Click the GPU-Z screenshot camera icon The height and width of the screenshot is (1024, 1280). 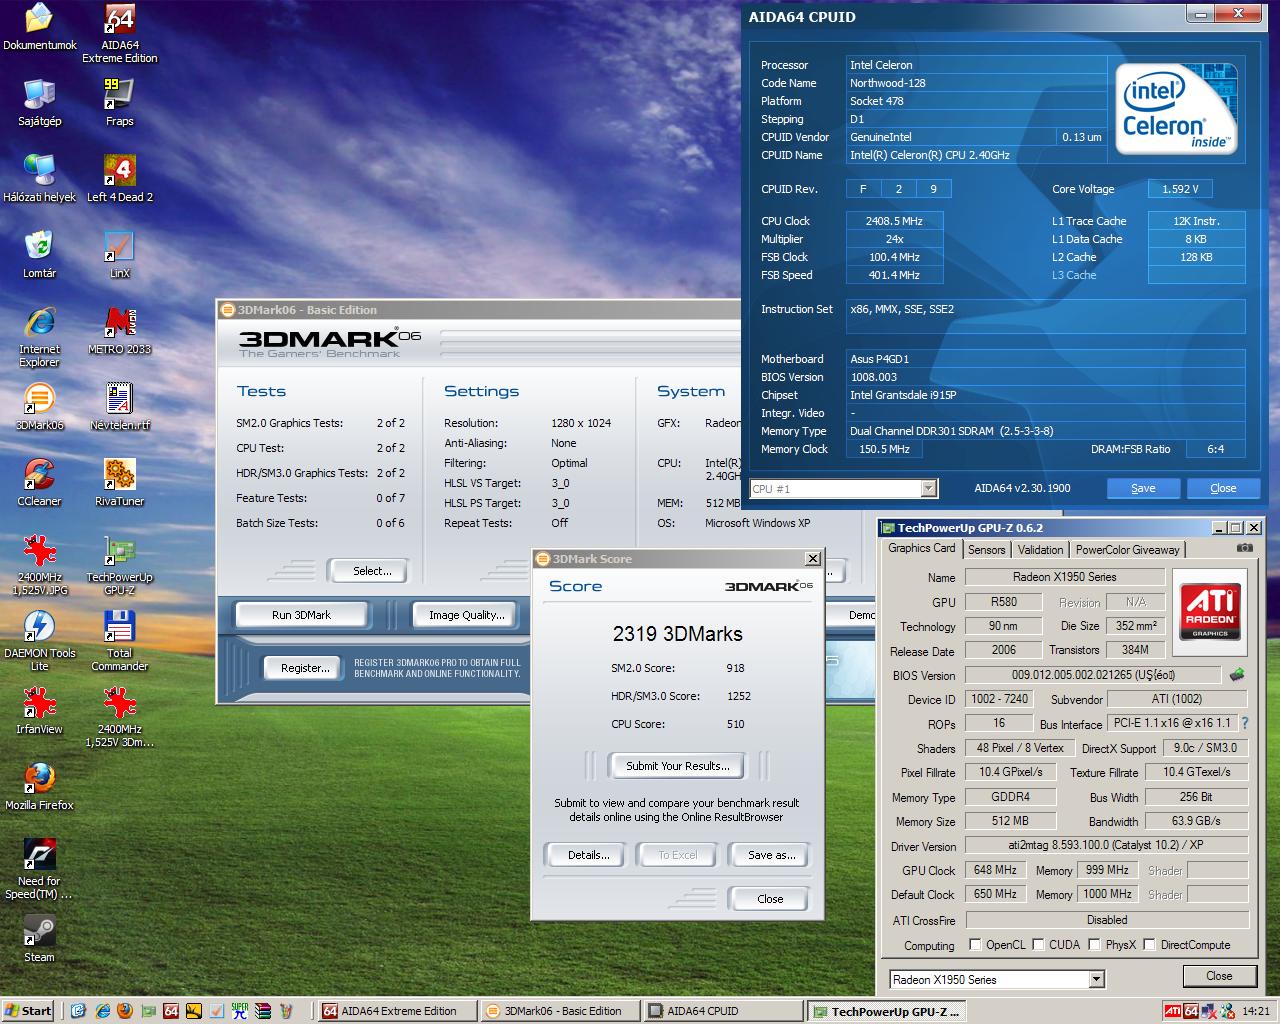click(1244, 548)
